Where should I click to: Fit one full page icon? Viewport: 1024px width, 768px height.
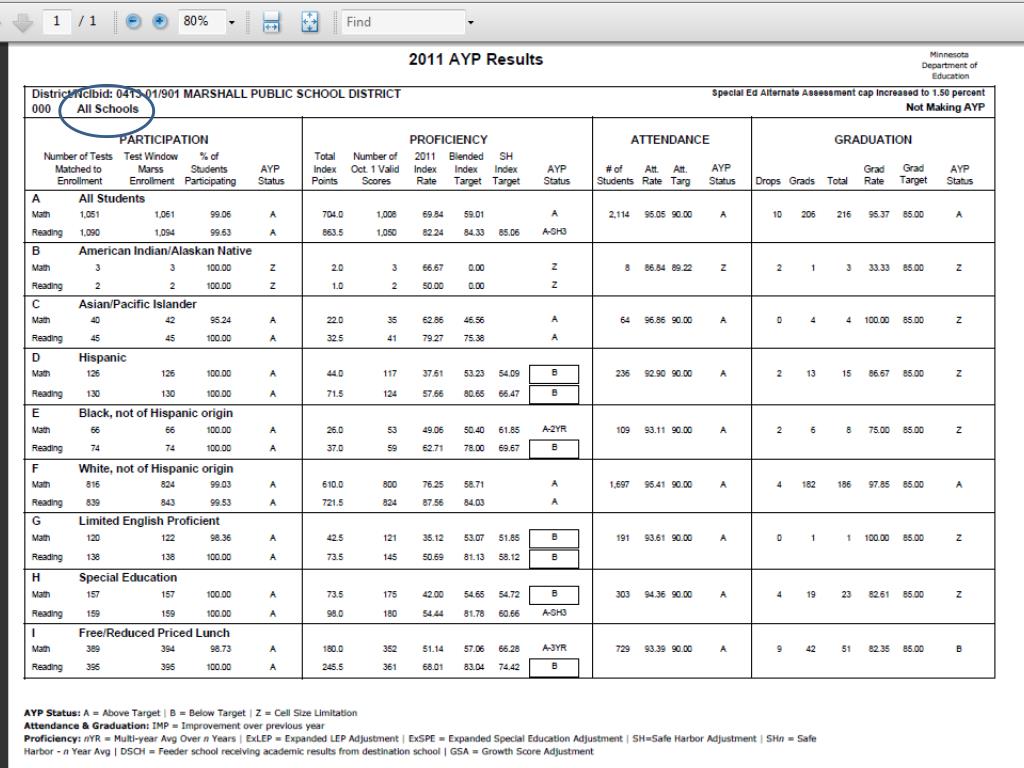310,22
